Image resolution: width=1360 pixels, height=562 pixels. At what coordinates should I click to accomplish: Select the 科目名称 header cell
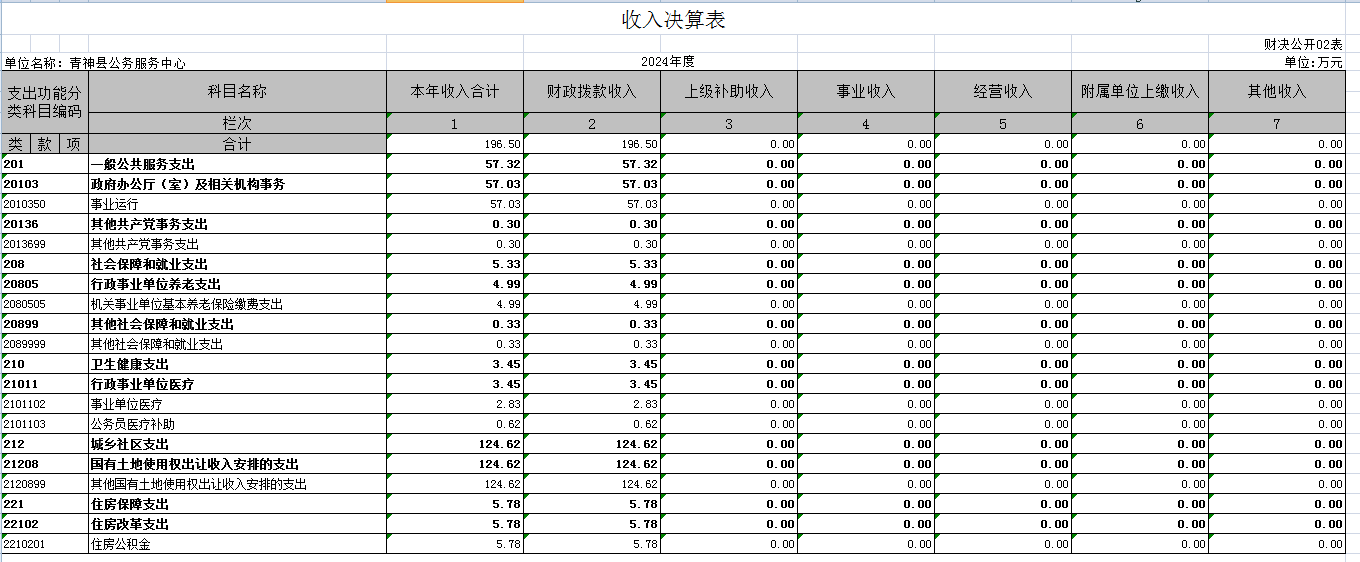[x=237, y=91]
